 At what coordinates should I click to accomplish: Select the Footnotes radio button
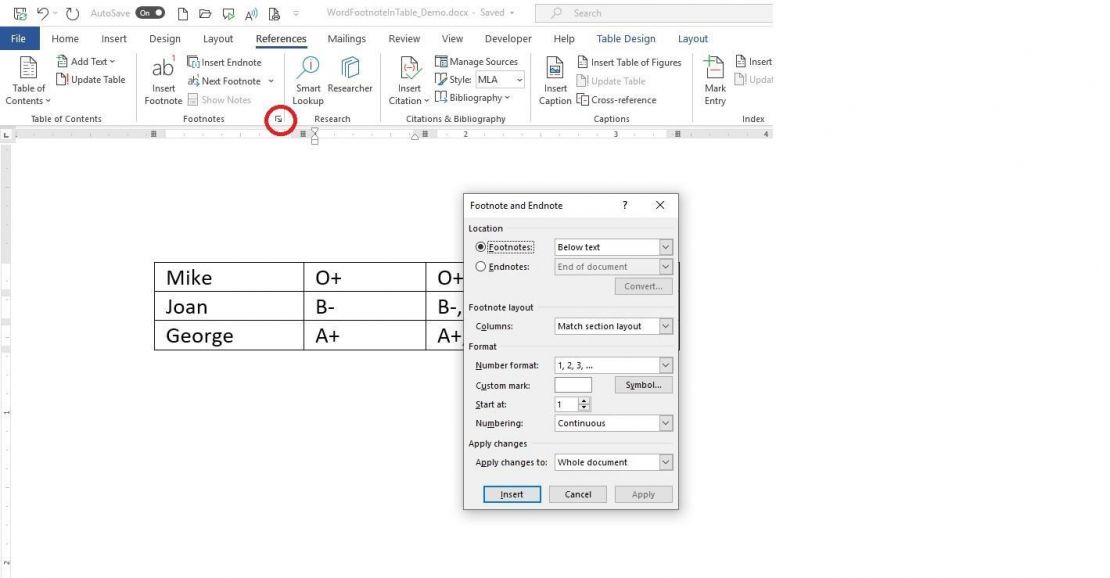pos(481,246)
